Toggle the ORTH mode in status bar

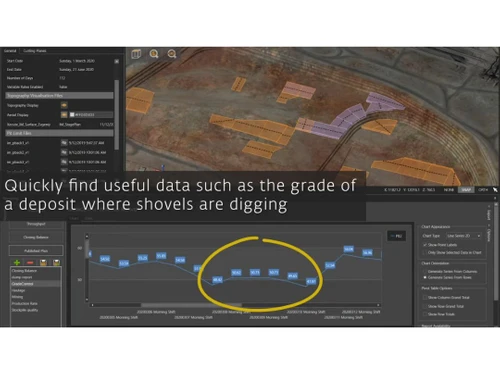tap(483, 189)
